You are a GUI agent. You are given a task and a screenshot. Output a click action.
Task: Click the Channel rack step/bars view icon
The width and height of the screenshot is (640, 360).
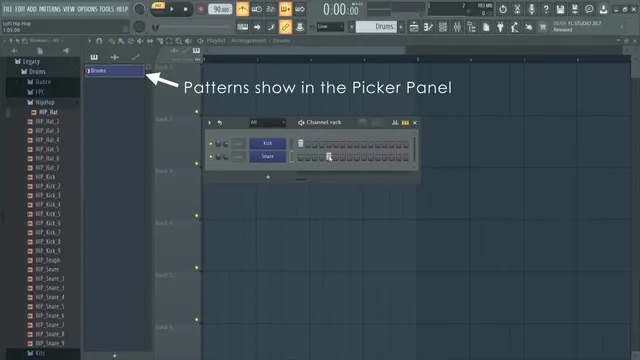[x=405, y=122]
